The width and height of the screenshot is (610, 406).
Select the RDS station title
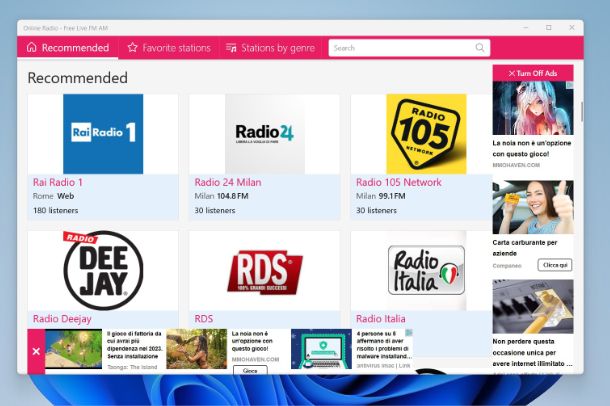pos(203,319)
